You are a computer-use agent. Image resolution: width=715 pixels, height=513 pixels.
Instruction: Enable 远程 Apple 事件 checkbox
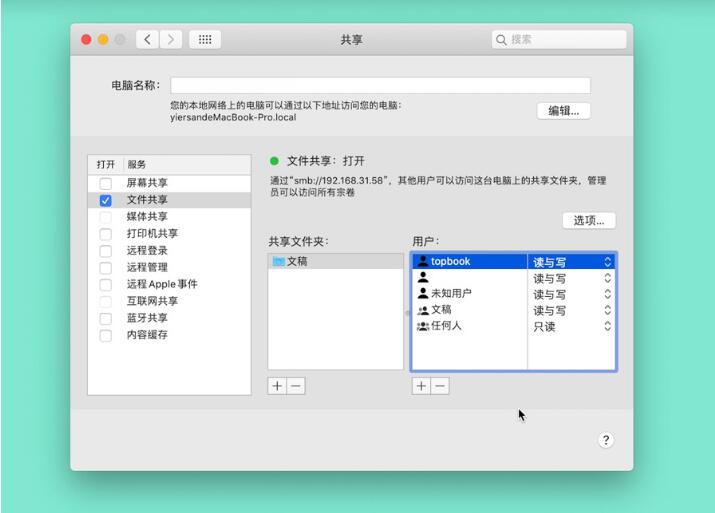point(105,285)
